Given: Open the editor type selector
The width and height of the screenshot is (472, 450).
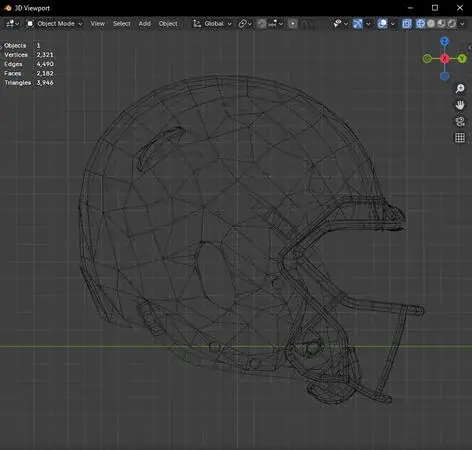Looking at the screenshot, I should point(12,24).
